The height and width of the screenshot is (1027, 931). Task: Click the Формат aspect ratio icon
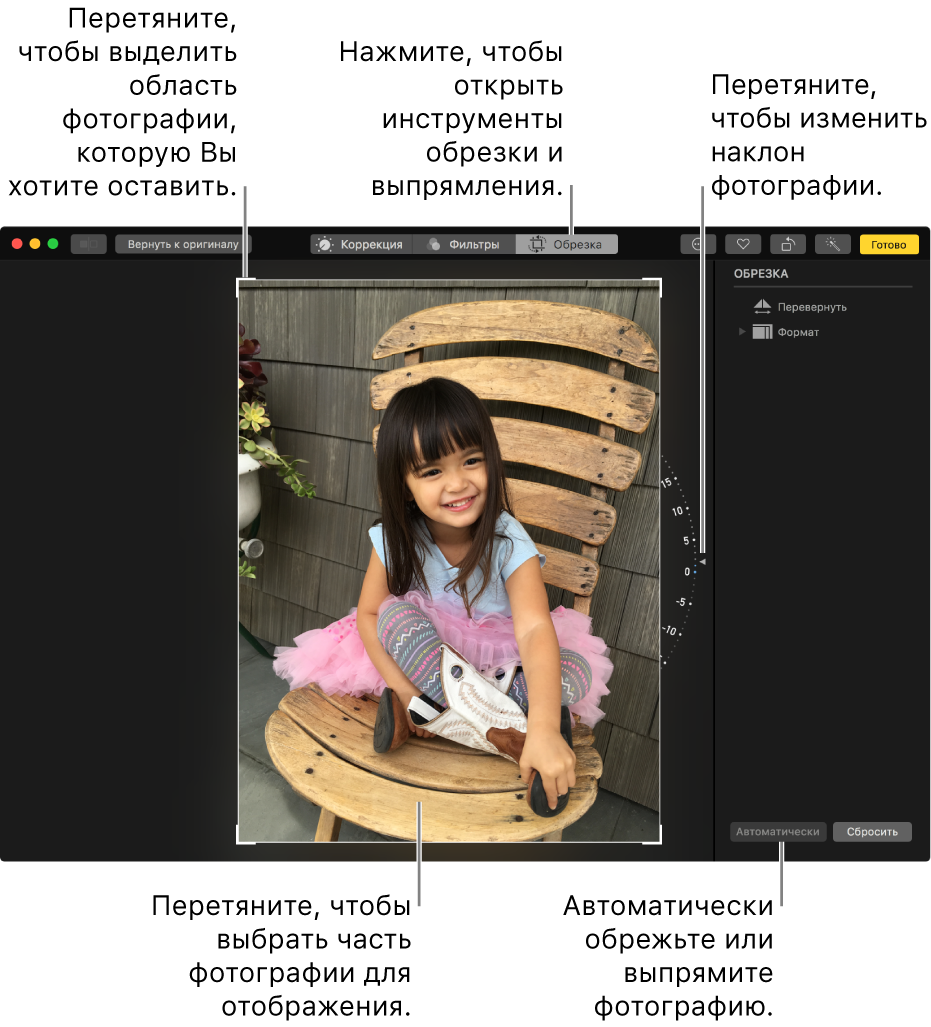pyautogui.click(x=763, y=332)
